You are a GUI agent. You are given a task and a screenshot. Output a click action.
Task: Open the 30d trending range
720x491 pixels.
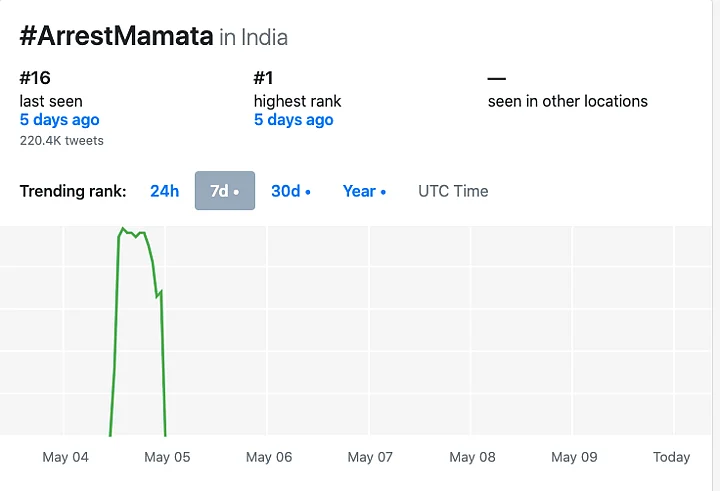[x=290, y=191]
